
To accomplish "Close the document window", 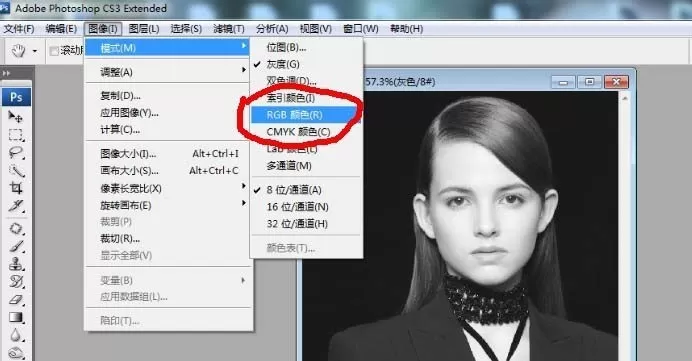I will (x=617, y=82).
